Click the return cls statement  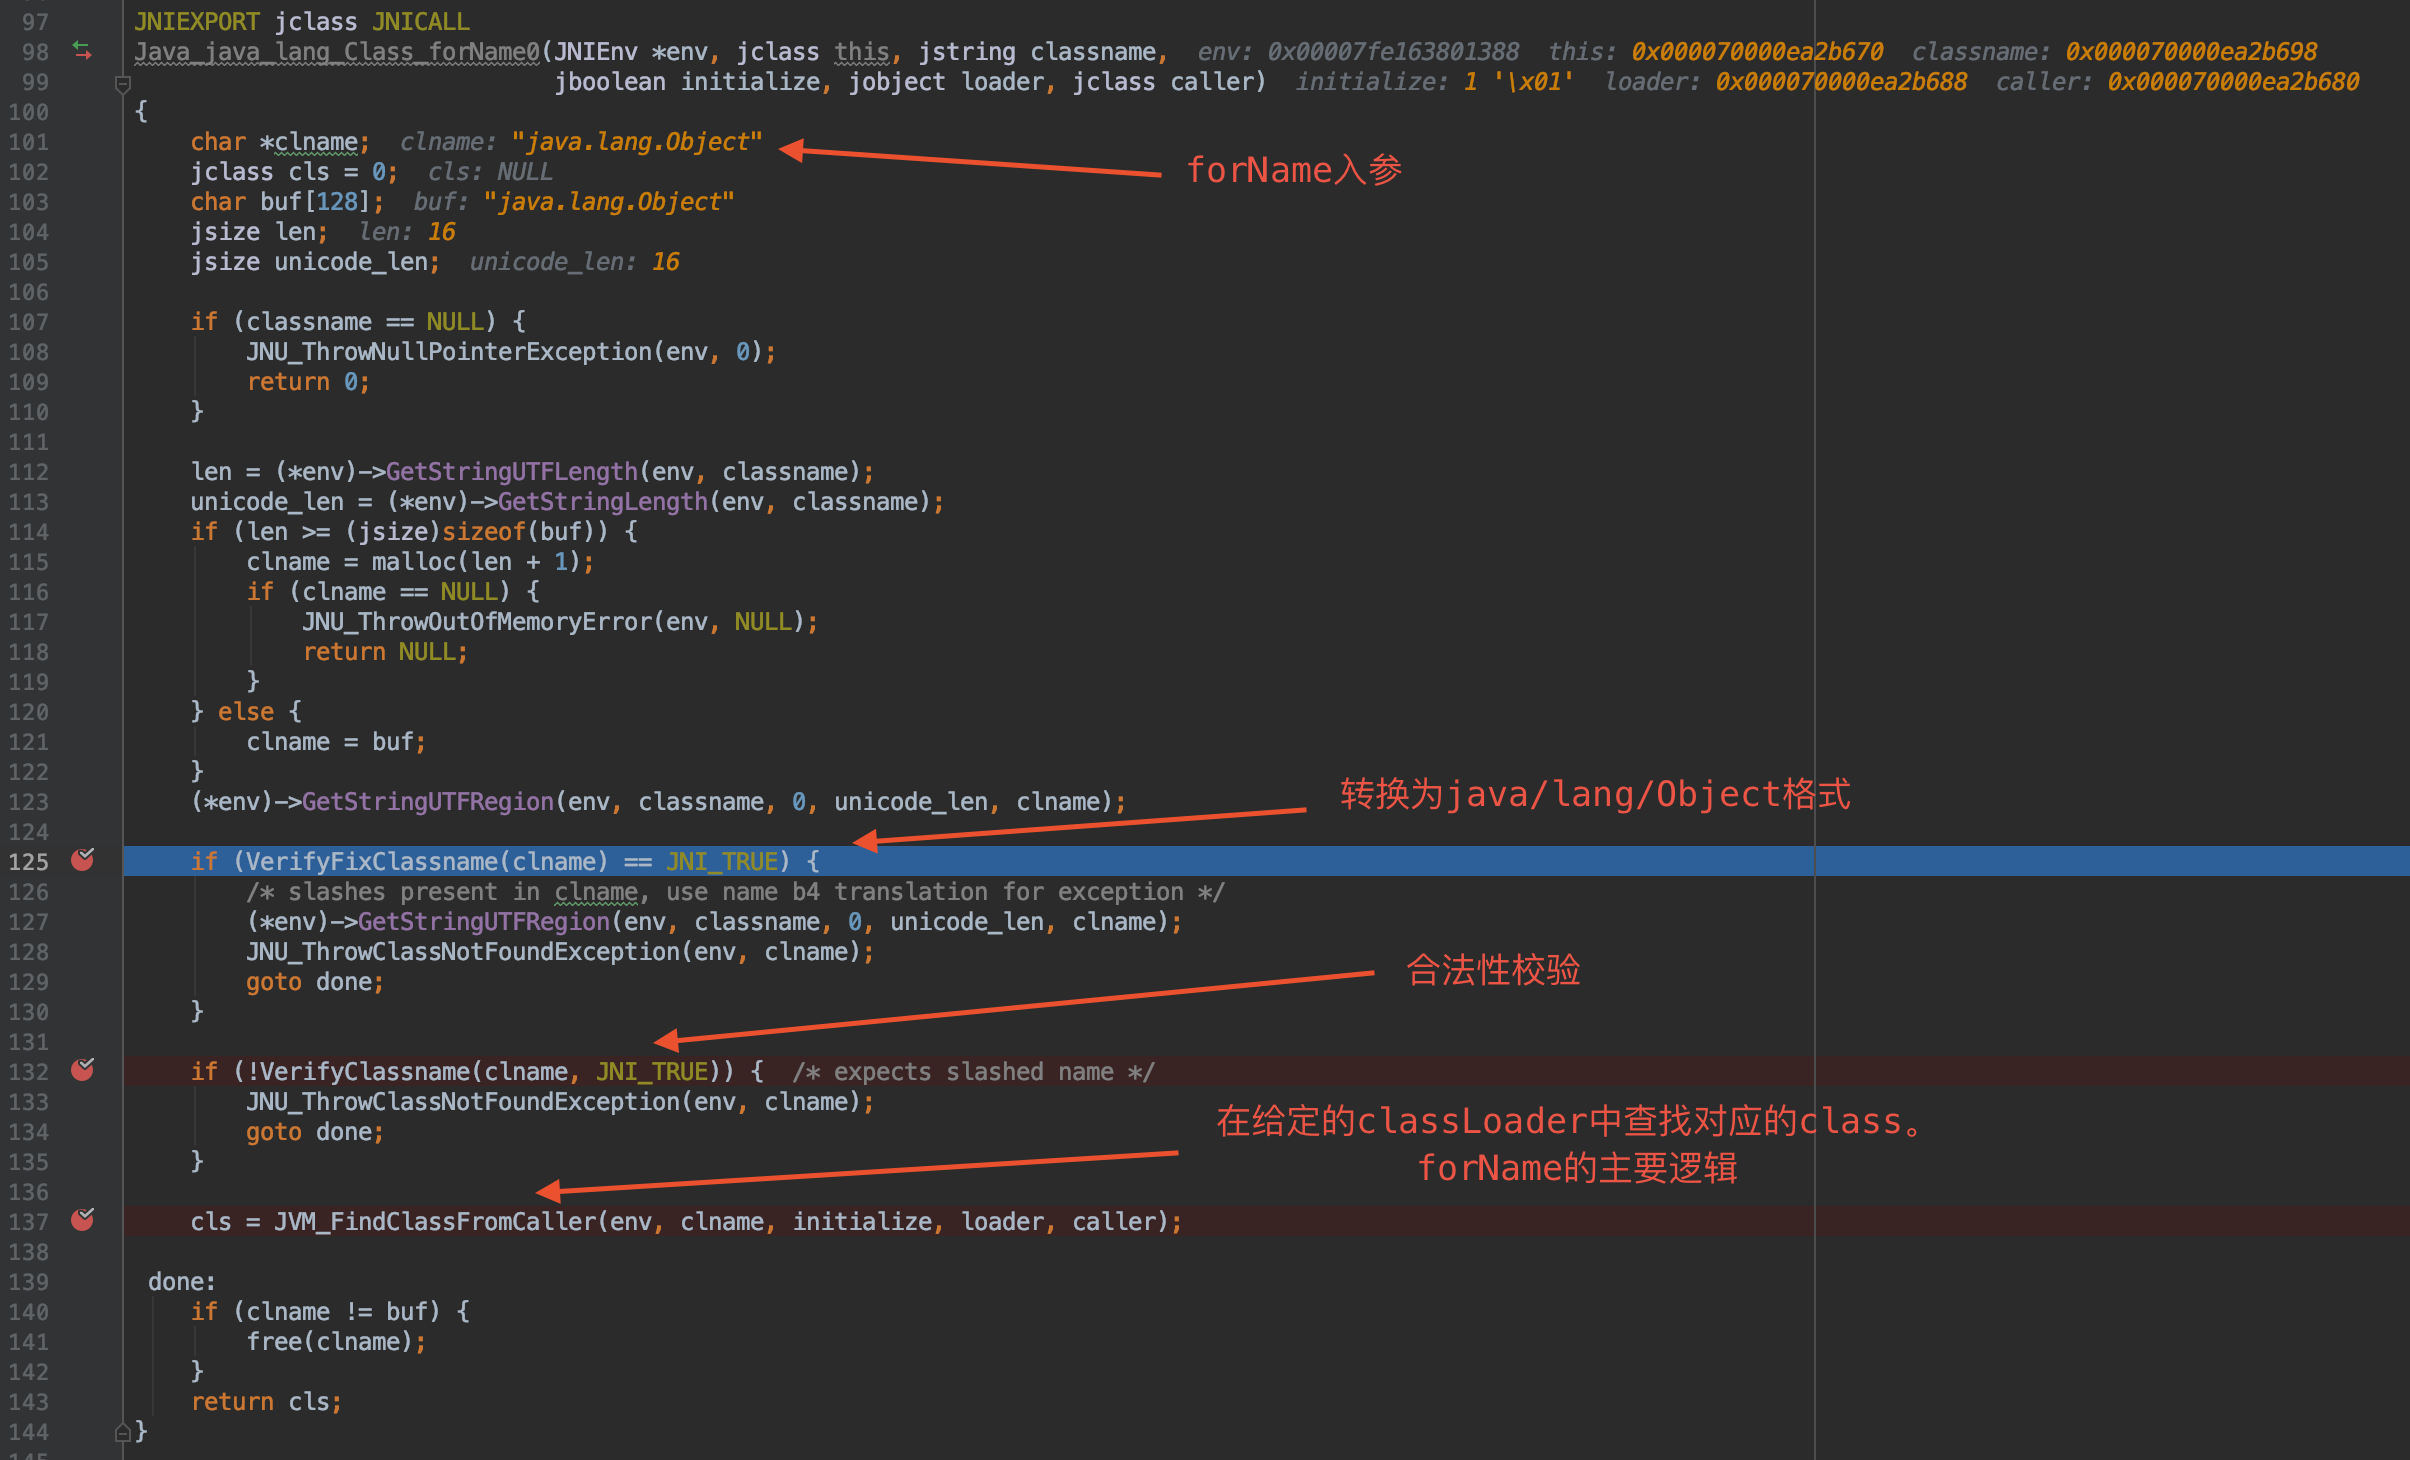265,1402
